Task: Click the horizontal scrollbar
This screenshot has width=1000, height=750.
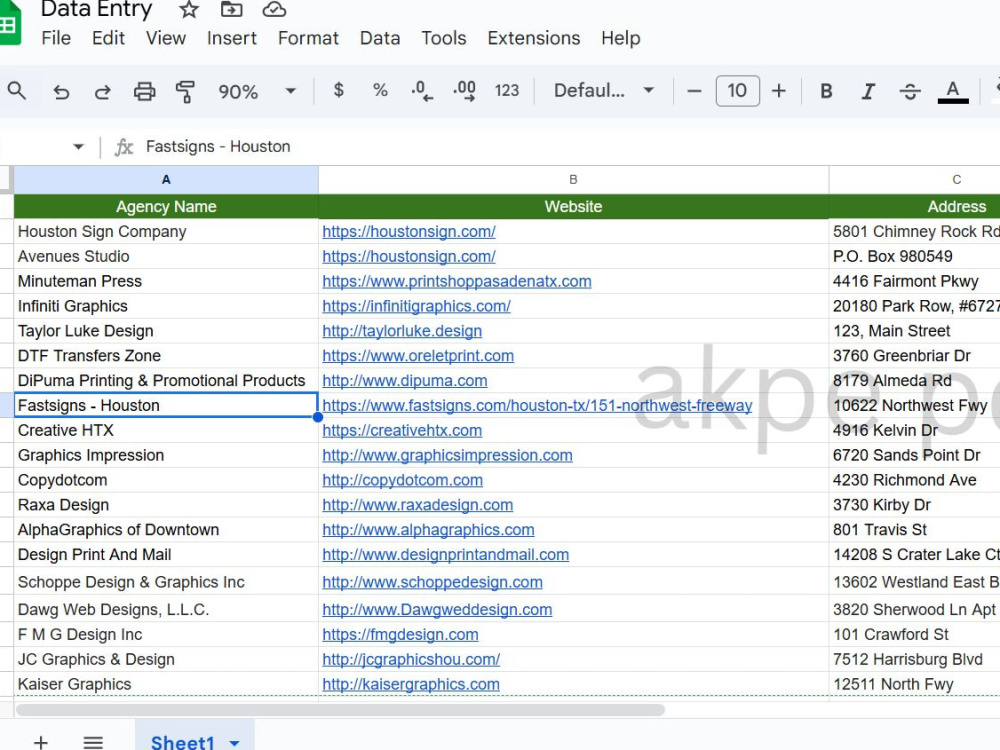Action: (x=341, y=710)
